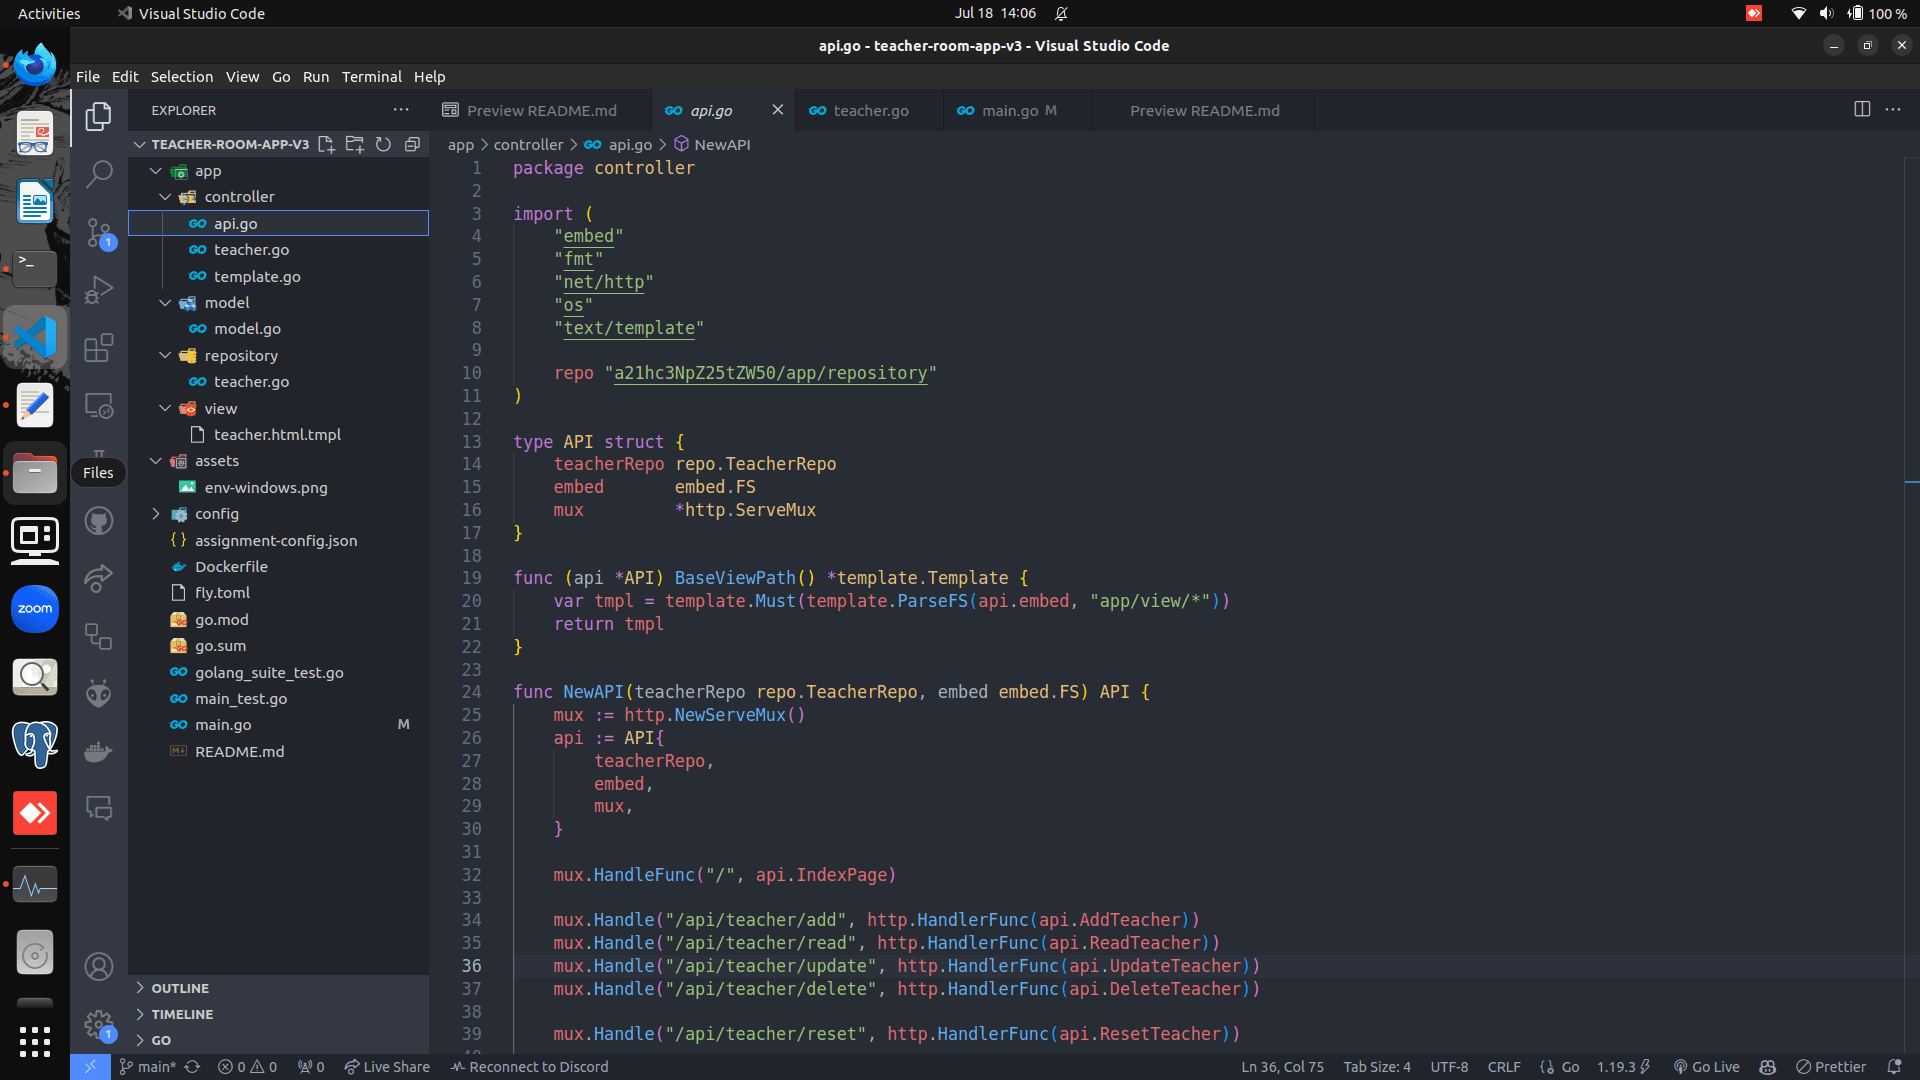1920x1080 pixels.
Task: Collapse all folders in explorer
Action: tap(411, 144)
